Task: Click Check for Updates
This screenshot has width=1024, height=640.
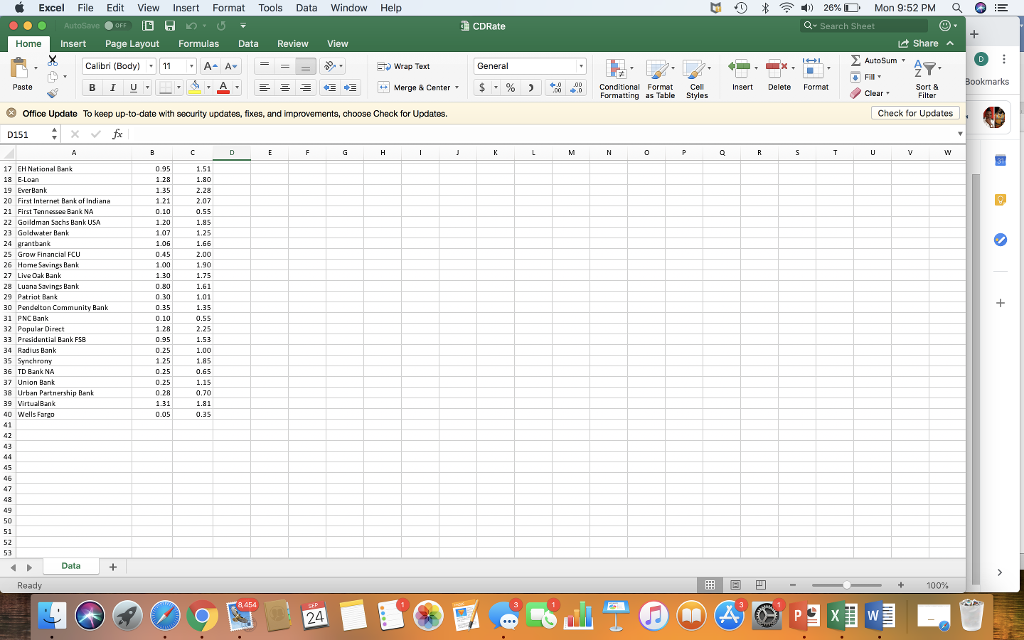Action: pyautogui.click(x=915, y=113)
